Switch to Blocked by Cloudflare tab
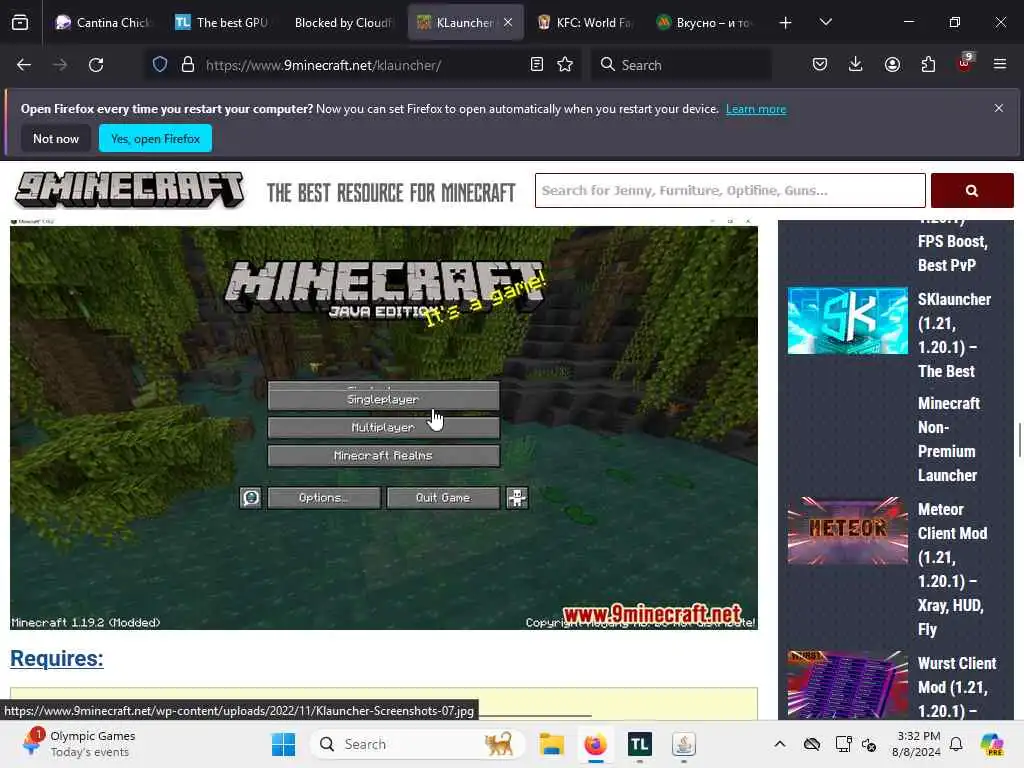1024x768 pixels. point(342,23)
